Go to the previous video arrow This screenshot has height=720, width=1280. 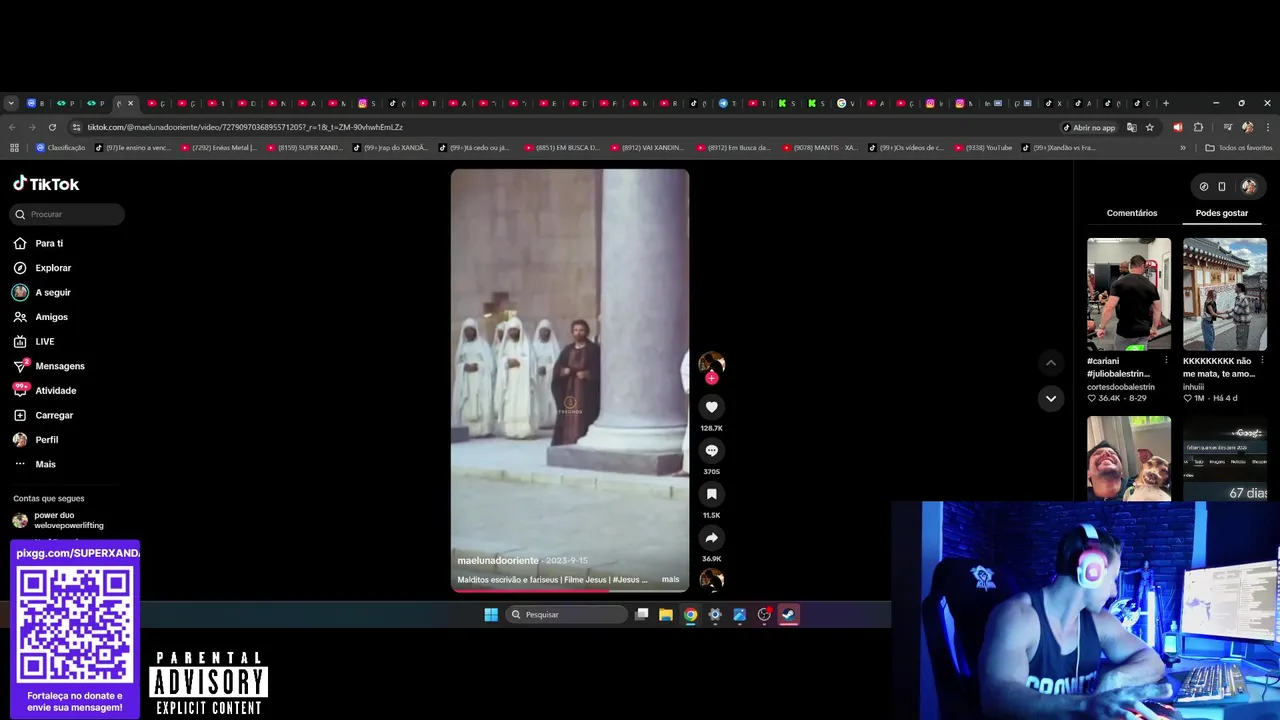click(x=1050, y=362)
